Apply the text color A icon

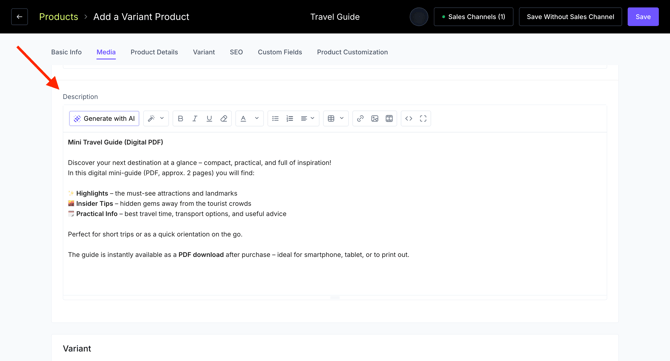click(x=243, y=118)
